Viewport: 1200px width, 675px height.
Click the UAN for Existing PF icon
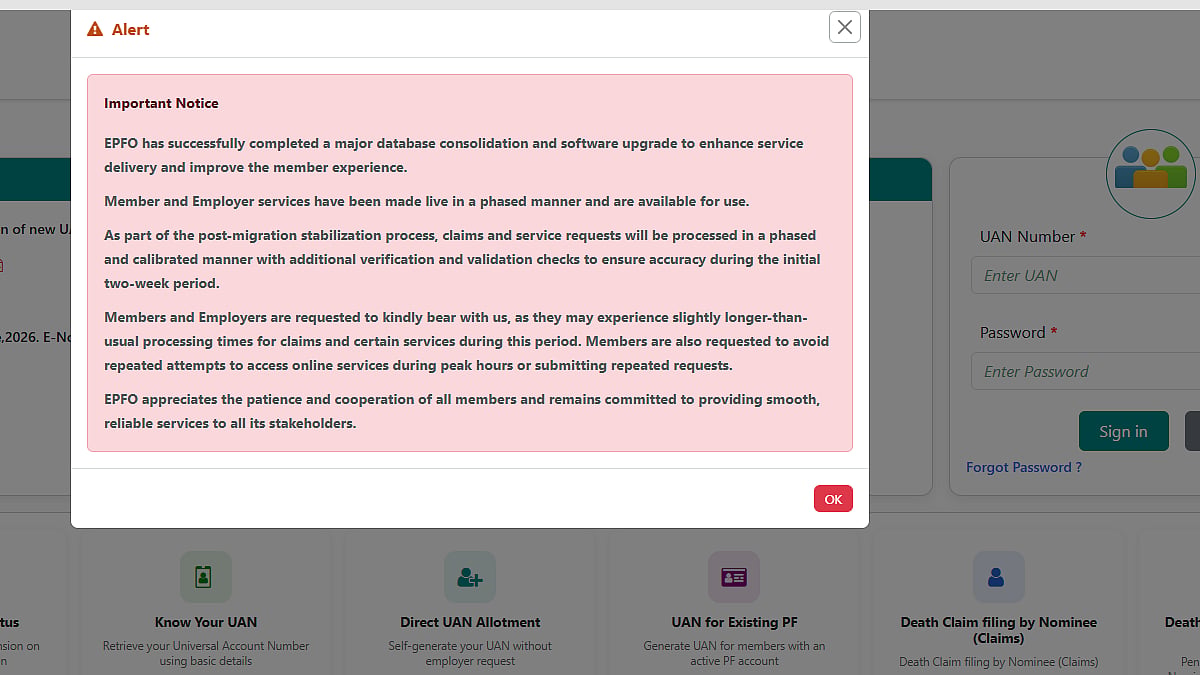pos(734,577)
